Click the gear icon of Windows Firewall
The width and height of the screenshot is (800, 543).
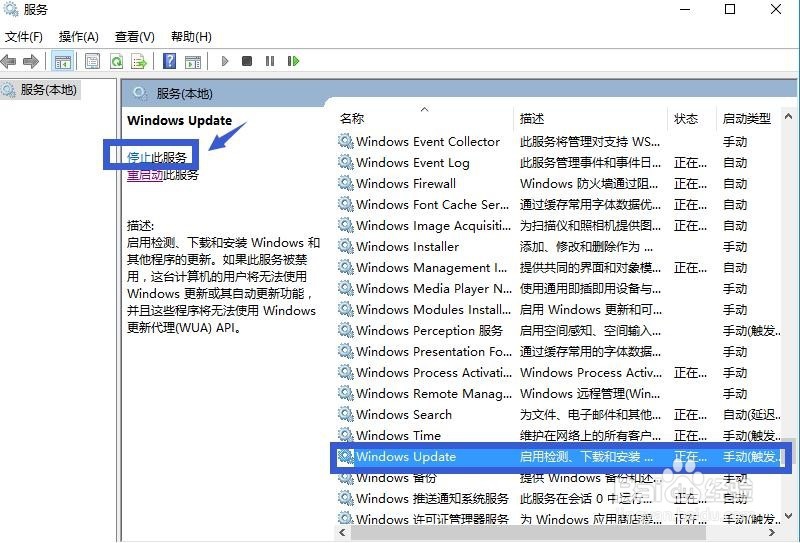coord(346,183)
